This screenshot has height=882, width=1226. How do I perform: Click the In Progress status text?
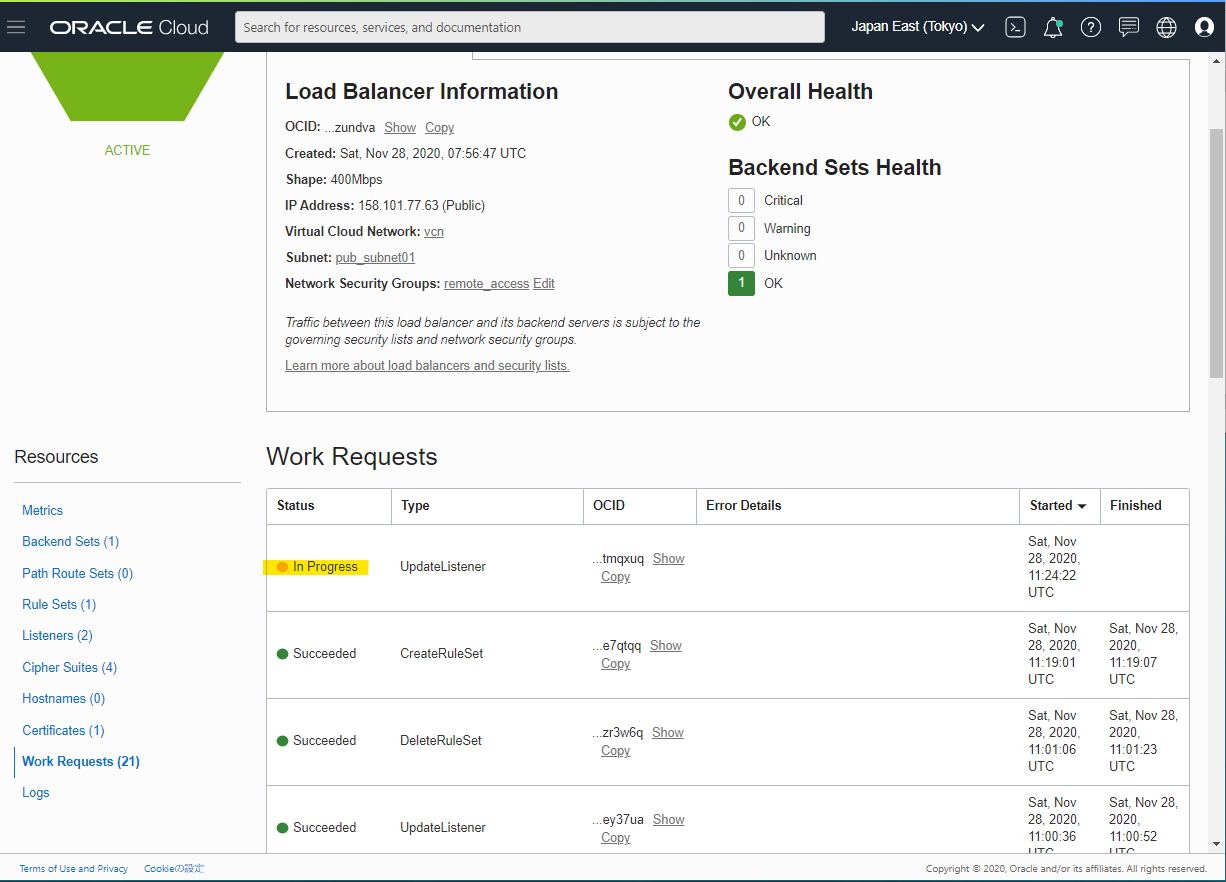pos(325,566)
